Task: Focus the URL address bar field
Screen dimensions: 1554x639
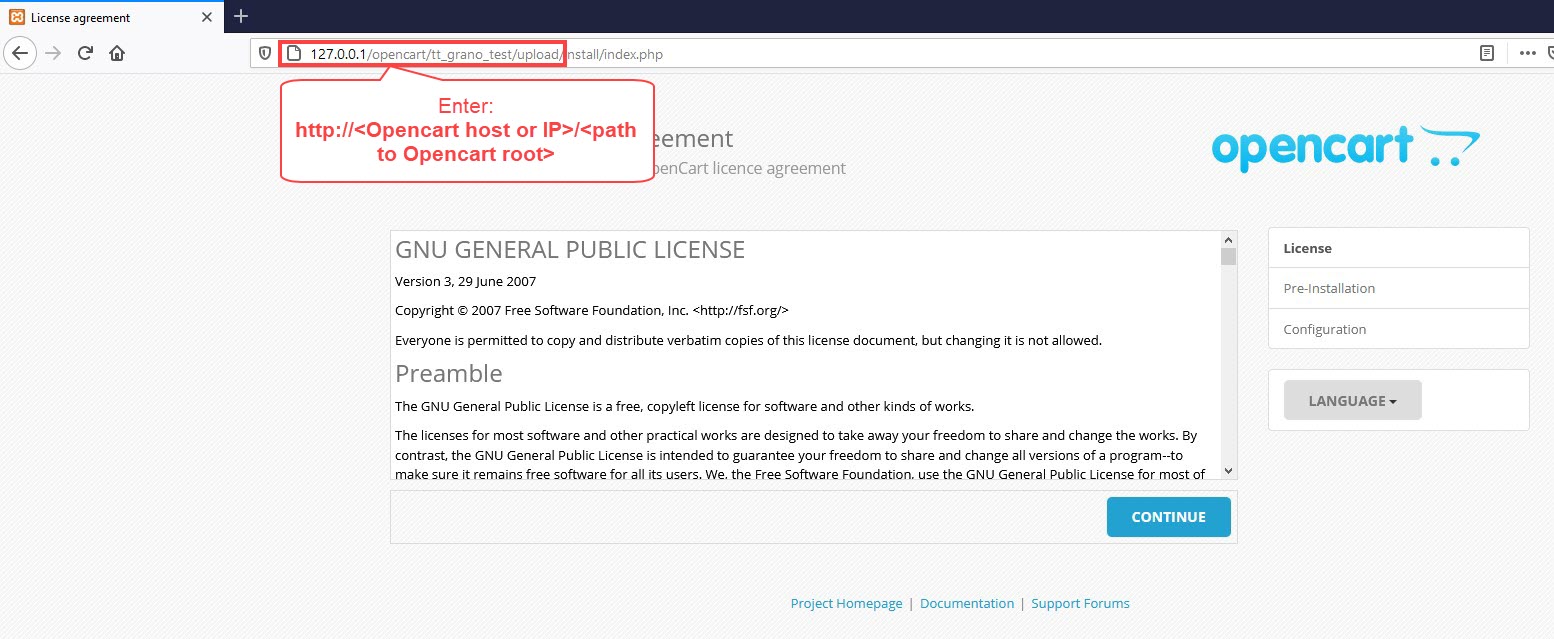Action: [860, 53]
